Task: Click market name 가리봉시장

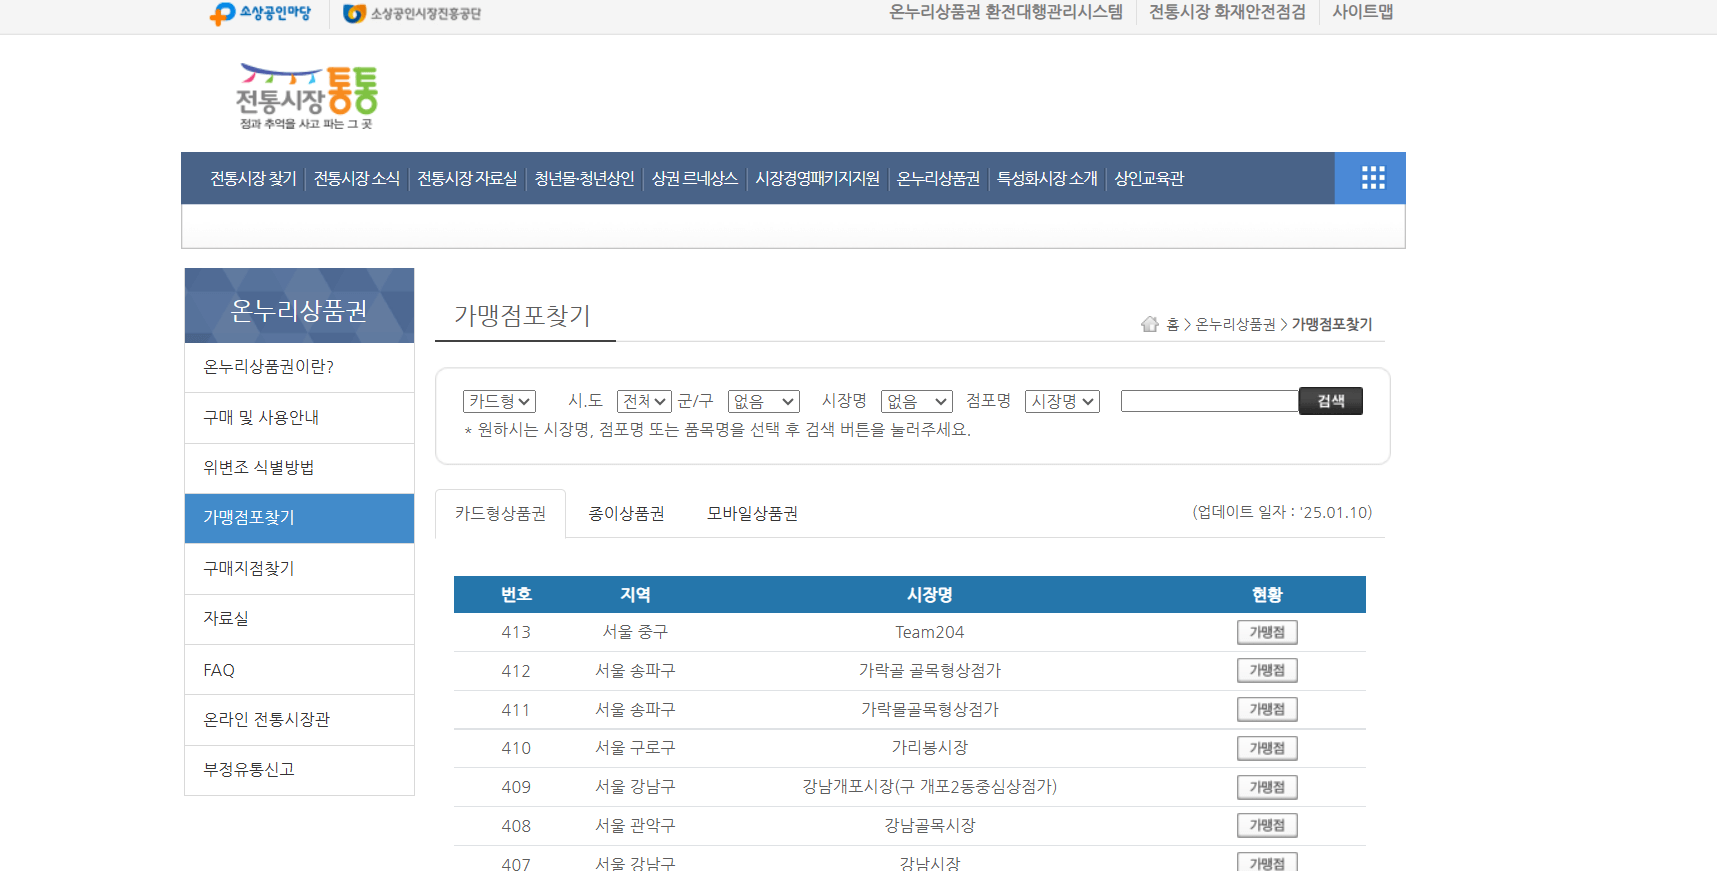Action: point(930,748)
